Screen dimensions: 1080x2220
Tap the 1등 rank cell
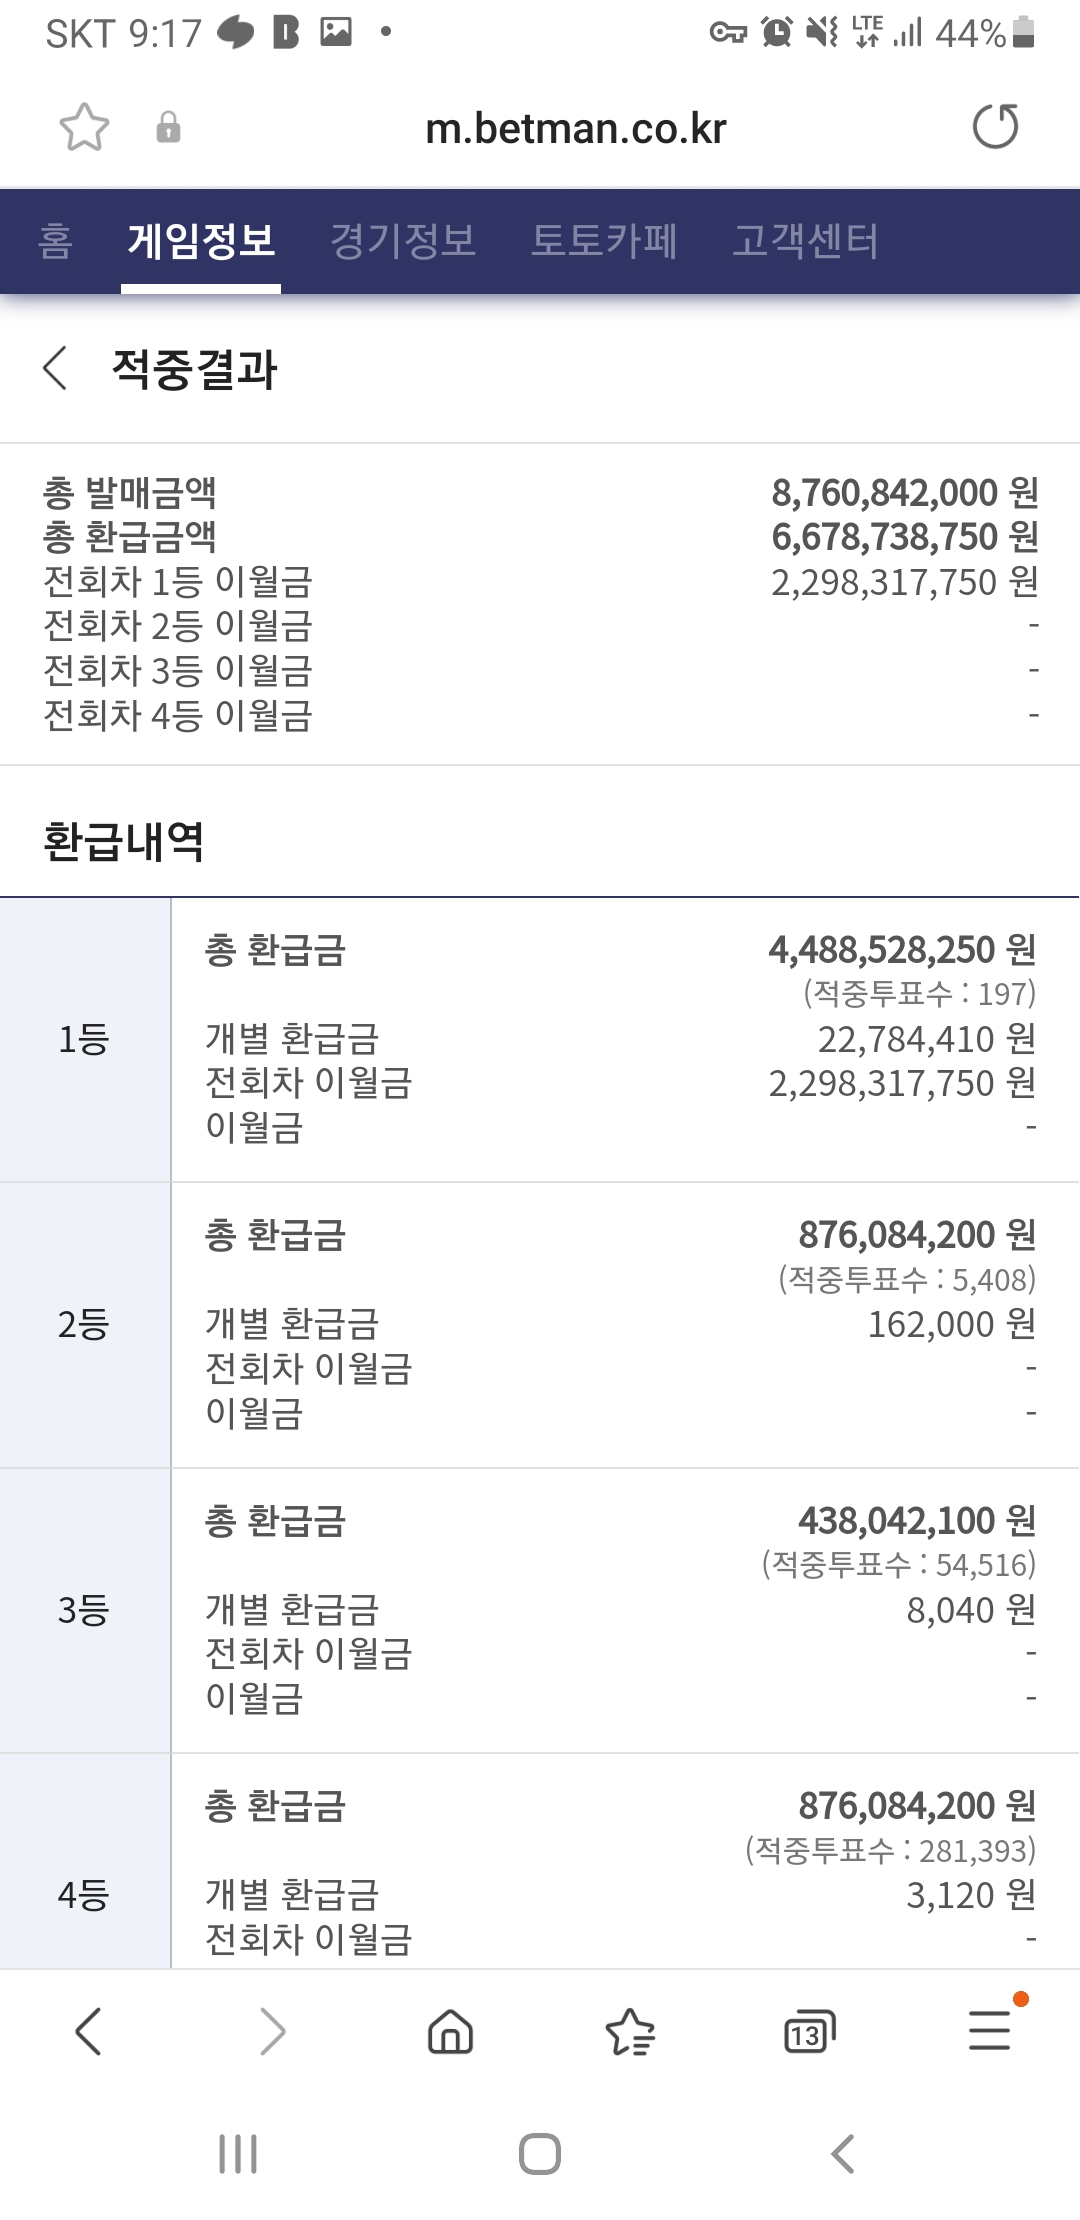(x=84, y=1040)
